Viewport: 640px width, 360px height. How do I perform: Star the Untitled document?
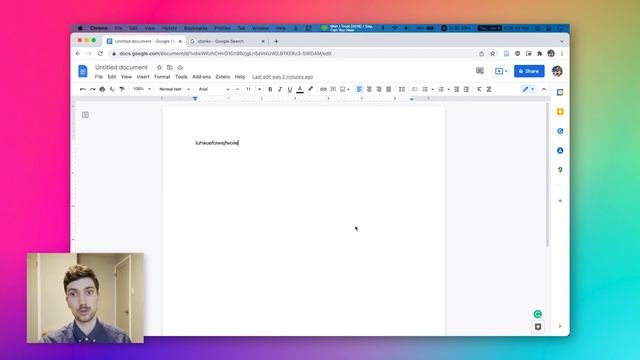pos(160,67)
